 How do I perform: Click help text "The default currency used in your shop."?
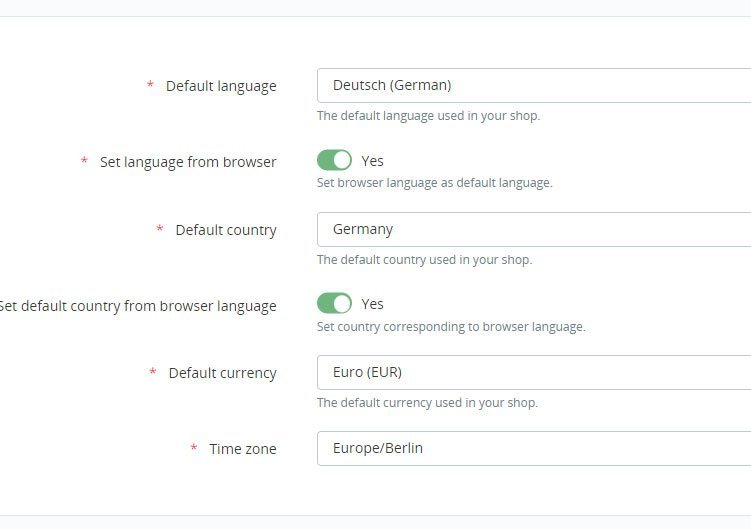pyautogui.click(x=427, y=403)
